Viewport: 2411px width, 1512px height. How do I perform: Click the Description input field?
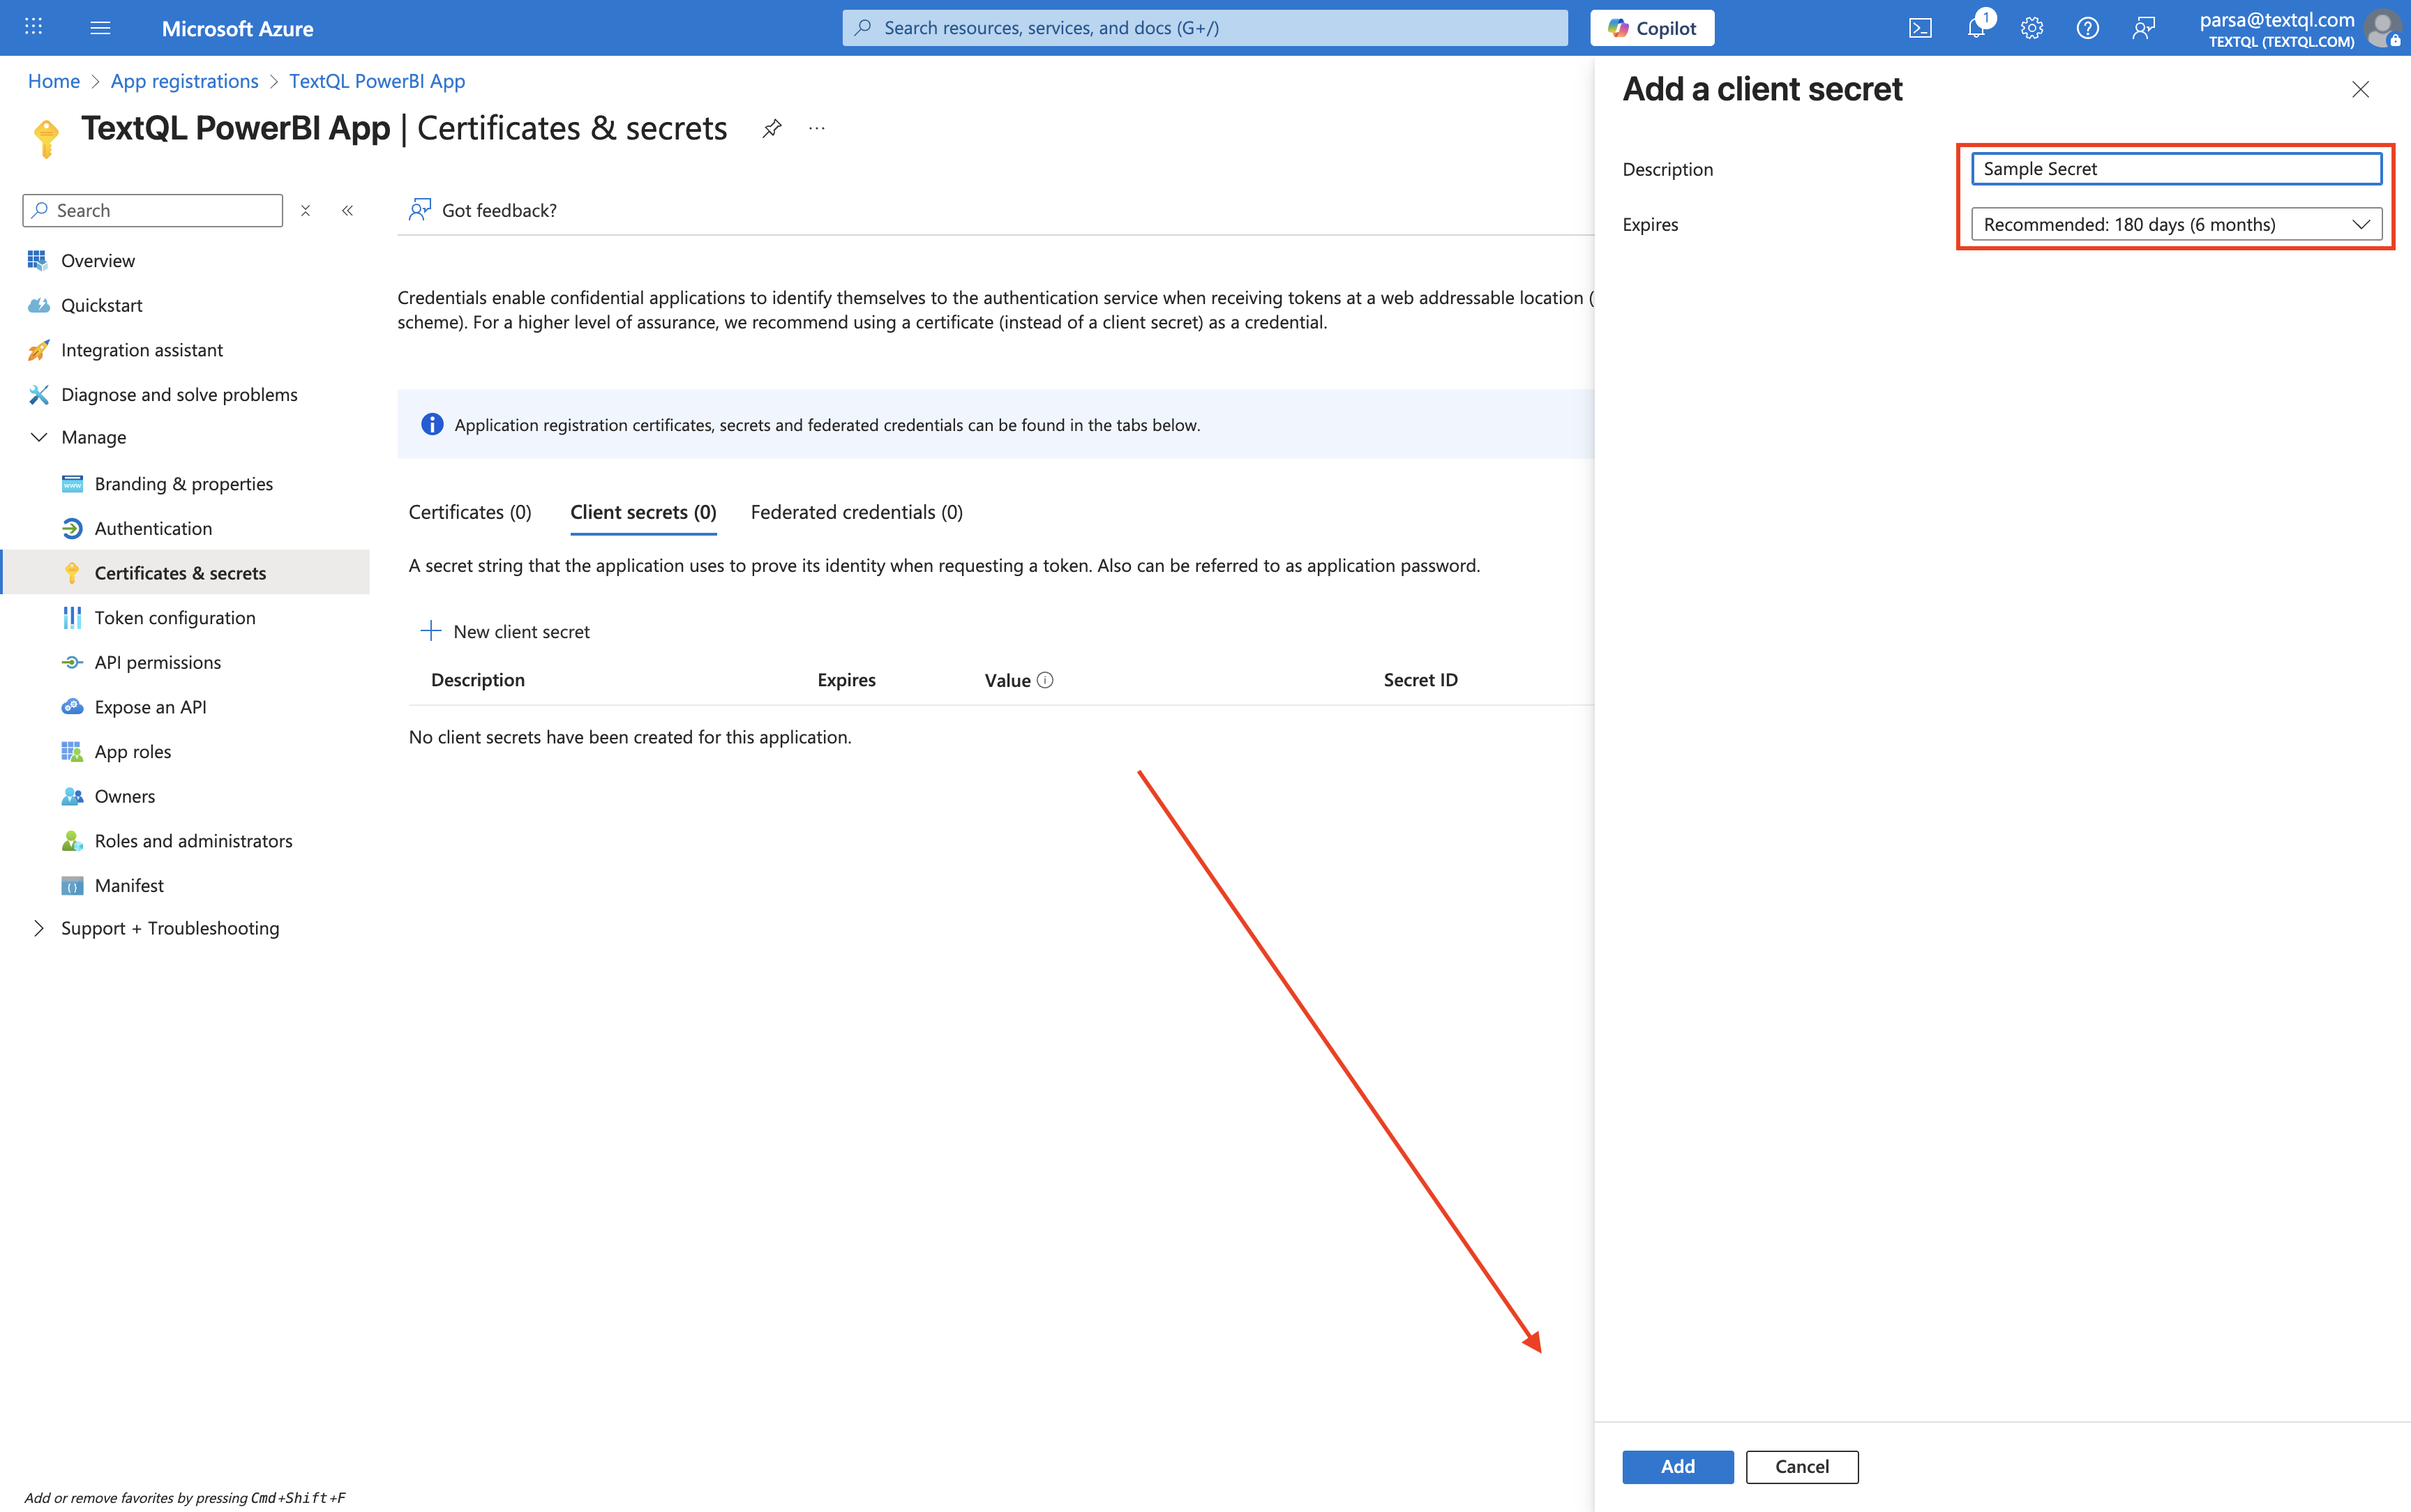2175,169
